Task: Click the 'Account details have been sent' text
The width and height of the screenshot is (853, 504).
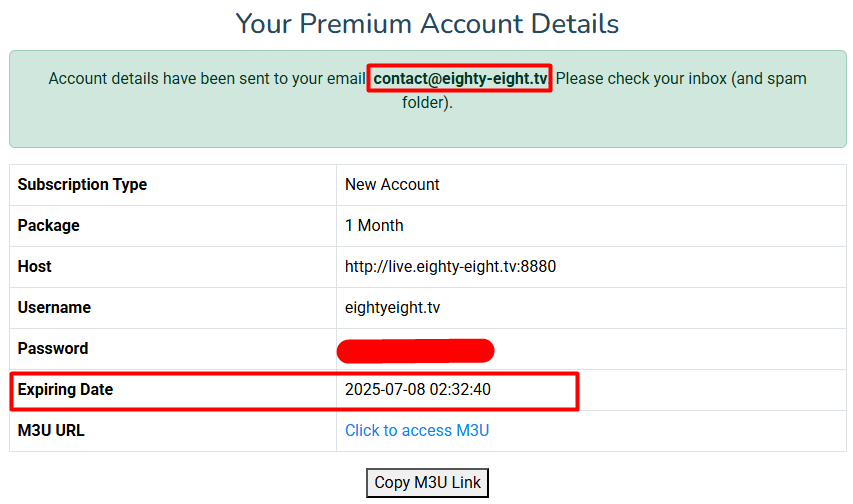Action: pos(207,78)
